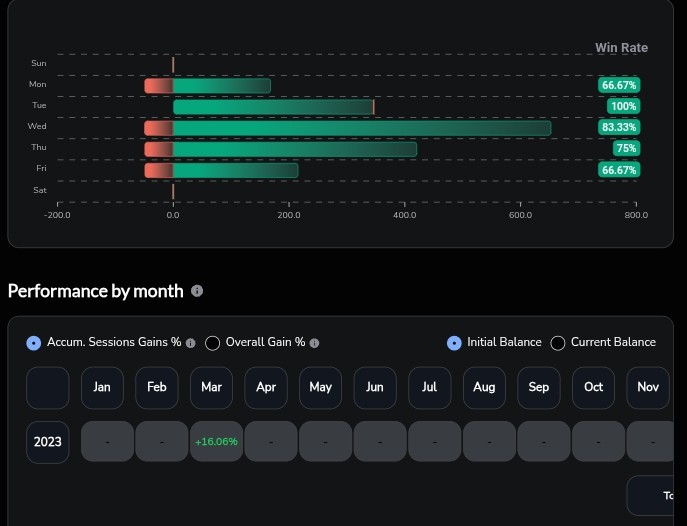Click the Win Rate column heading
Image resolution: width=687 pixels, height=526 pixels.
(621, 47)
